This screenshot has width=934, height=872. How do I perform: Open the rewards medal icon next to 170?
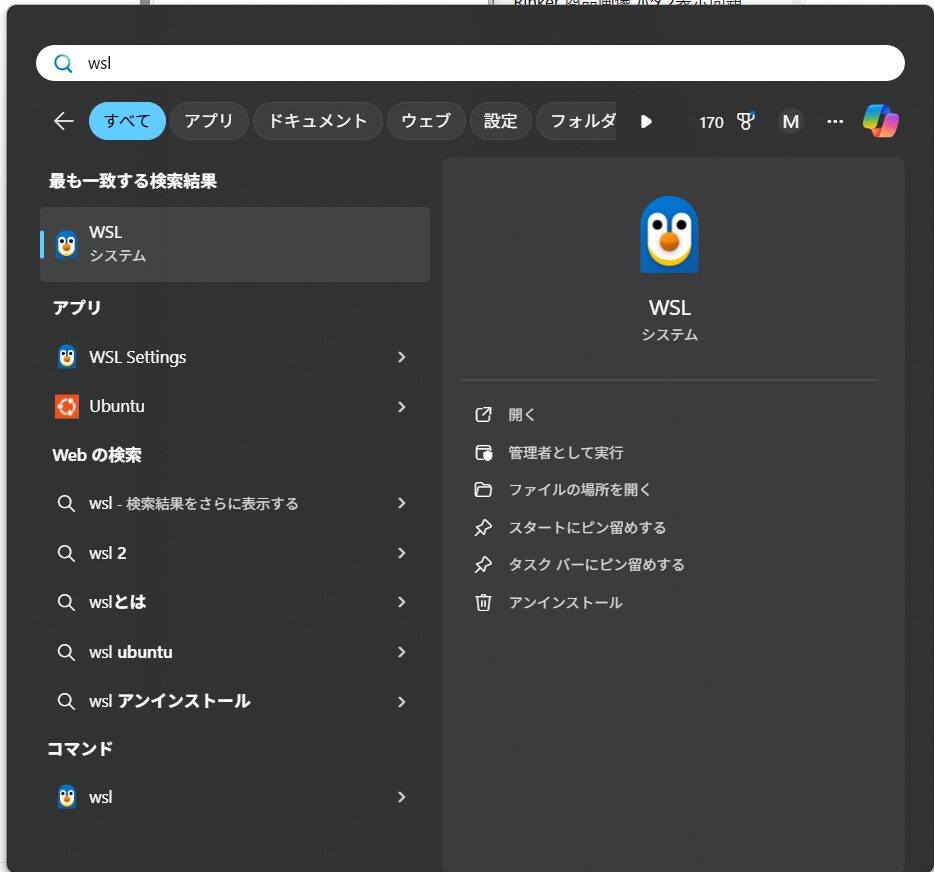745,122
